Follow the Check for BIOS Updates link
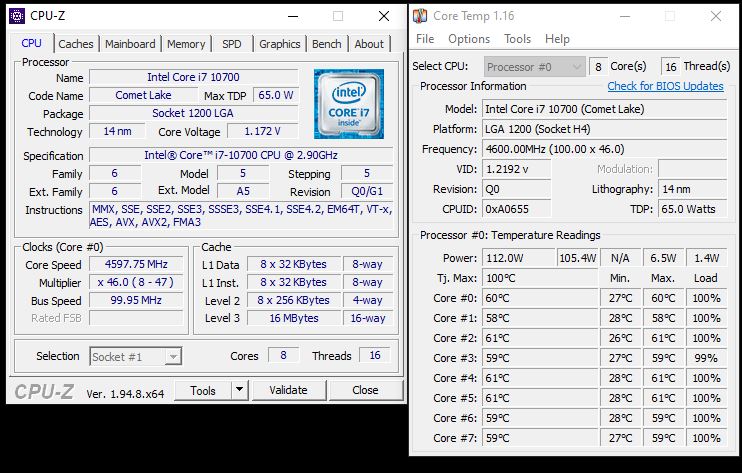The height and width of the screenshot is (473, 742). pos(665,86)
